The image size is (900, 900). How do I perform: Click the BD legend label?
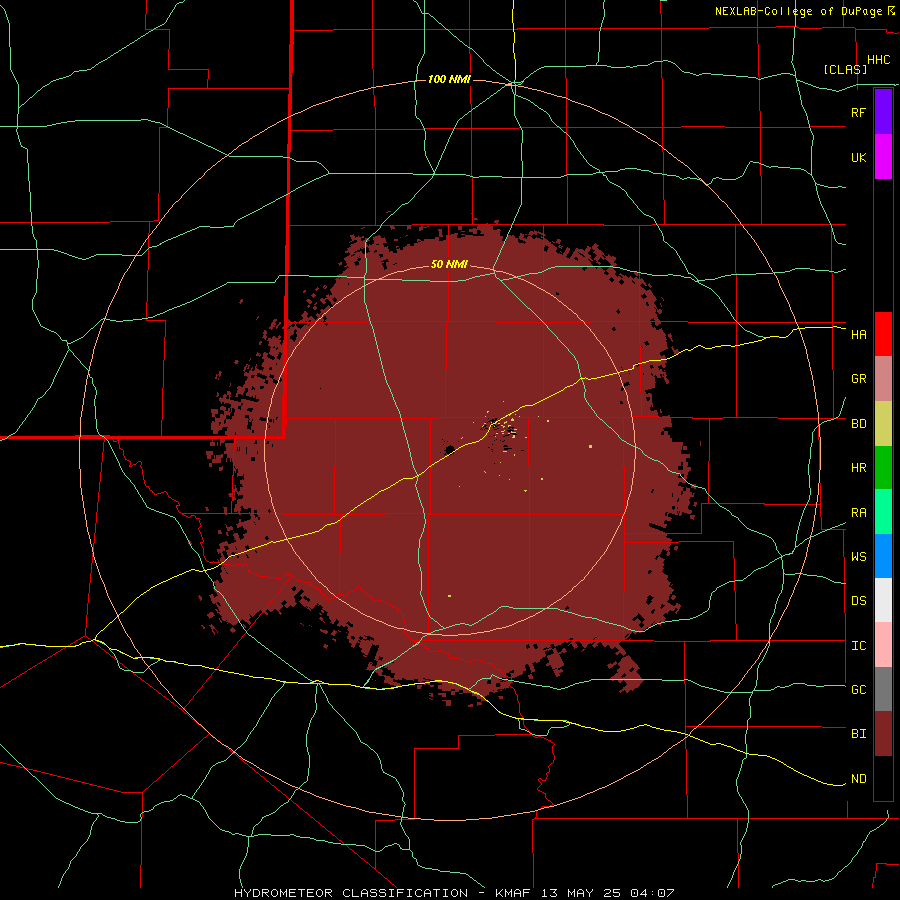(x=858, y=424)
